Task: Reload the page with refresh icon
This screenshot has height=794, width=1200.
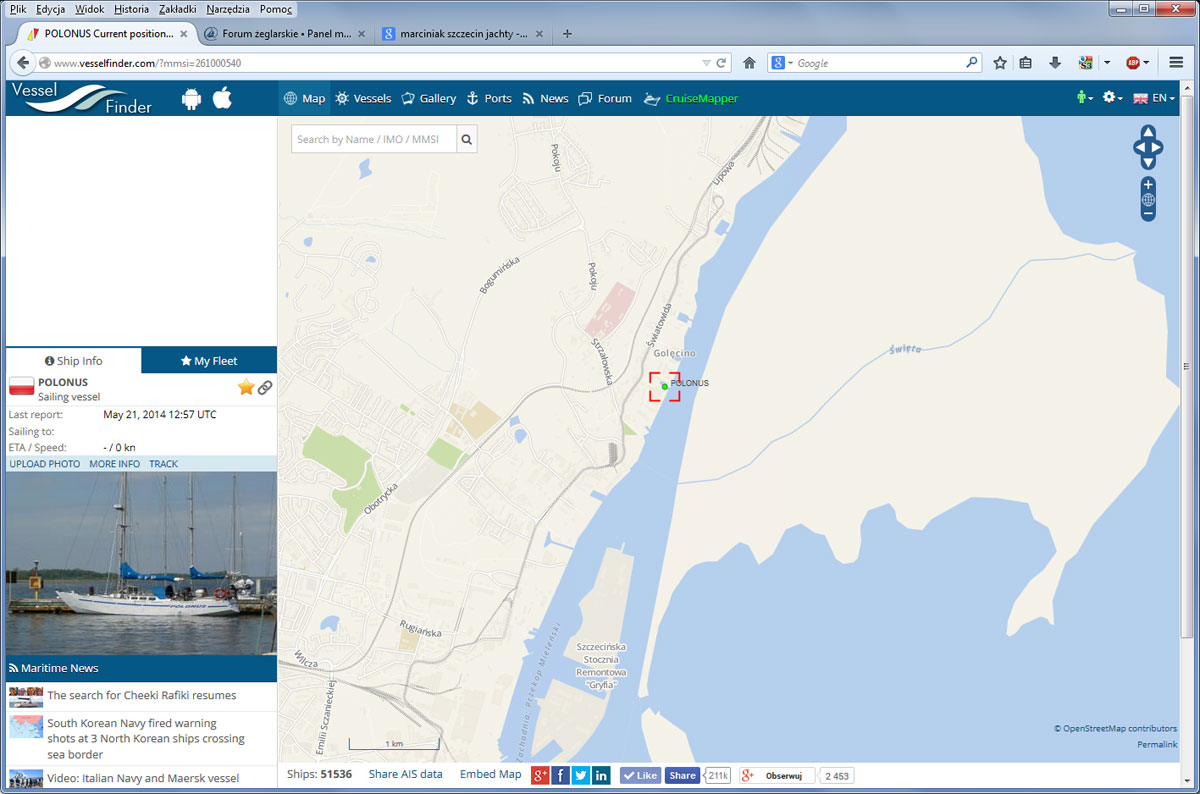Action: (721, 63)
